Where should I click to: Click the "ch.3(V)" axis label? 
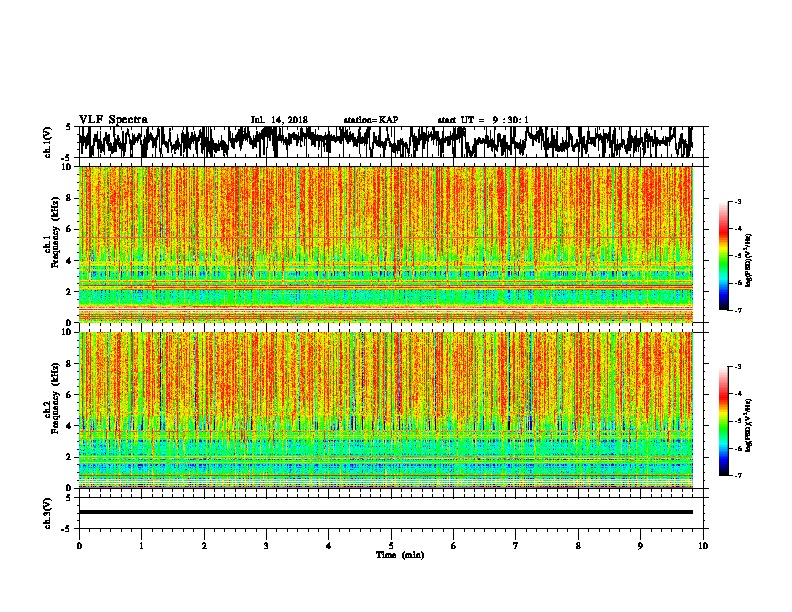(47, 513)
